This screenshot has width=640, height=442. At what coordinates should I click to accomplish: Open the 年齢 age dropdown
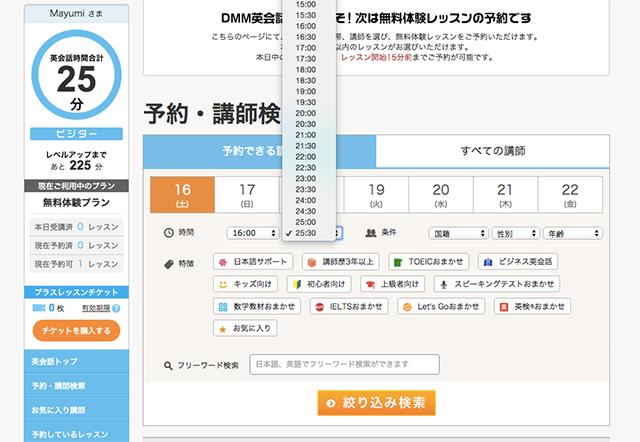coord(572,233)
